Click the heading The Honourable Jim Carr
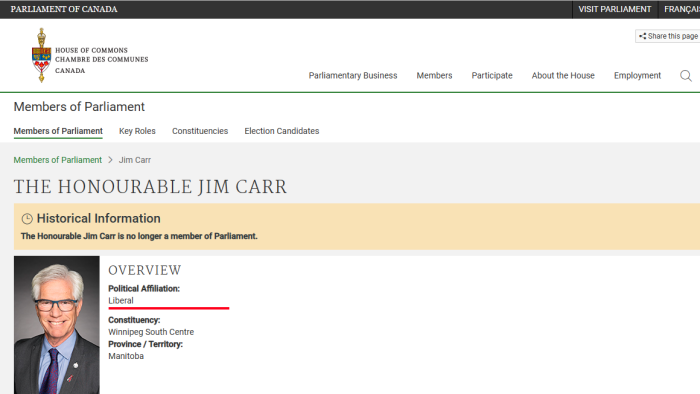This screenshot has width=700, height=394. click(x=150, y=187)
